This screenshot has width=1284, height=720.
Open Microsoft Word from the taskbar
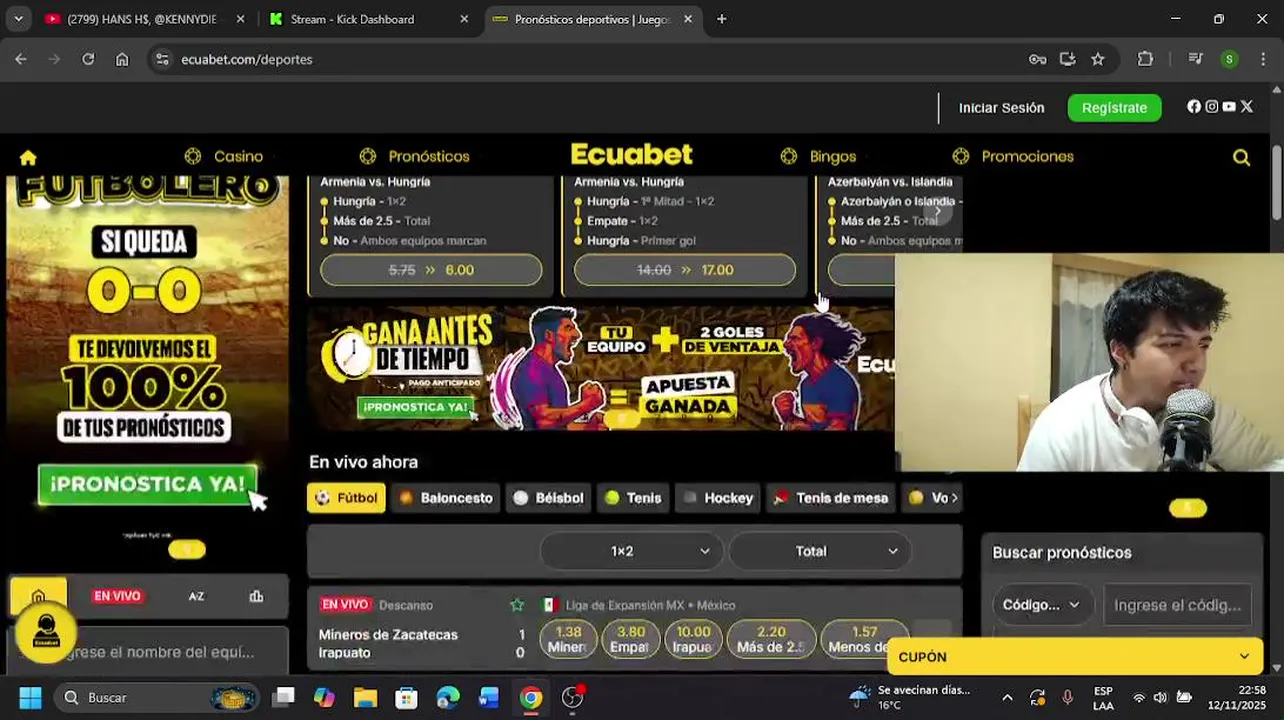(x=489, y=697)
